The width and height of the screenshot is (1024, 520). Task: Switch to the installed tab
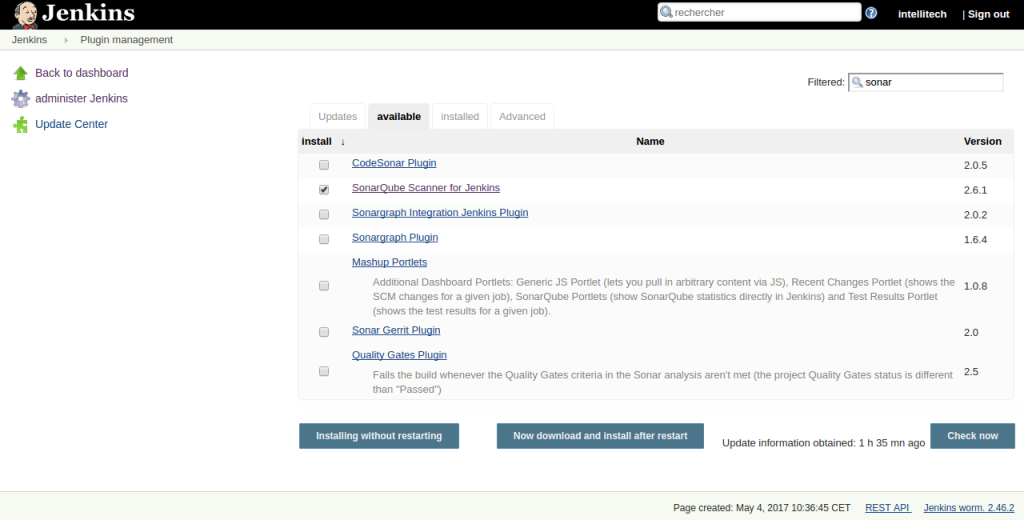[460, 116]
